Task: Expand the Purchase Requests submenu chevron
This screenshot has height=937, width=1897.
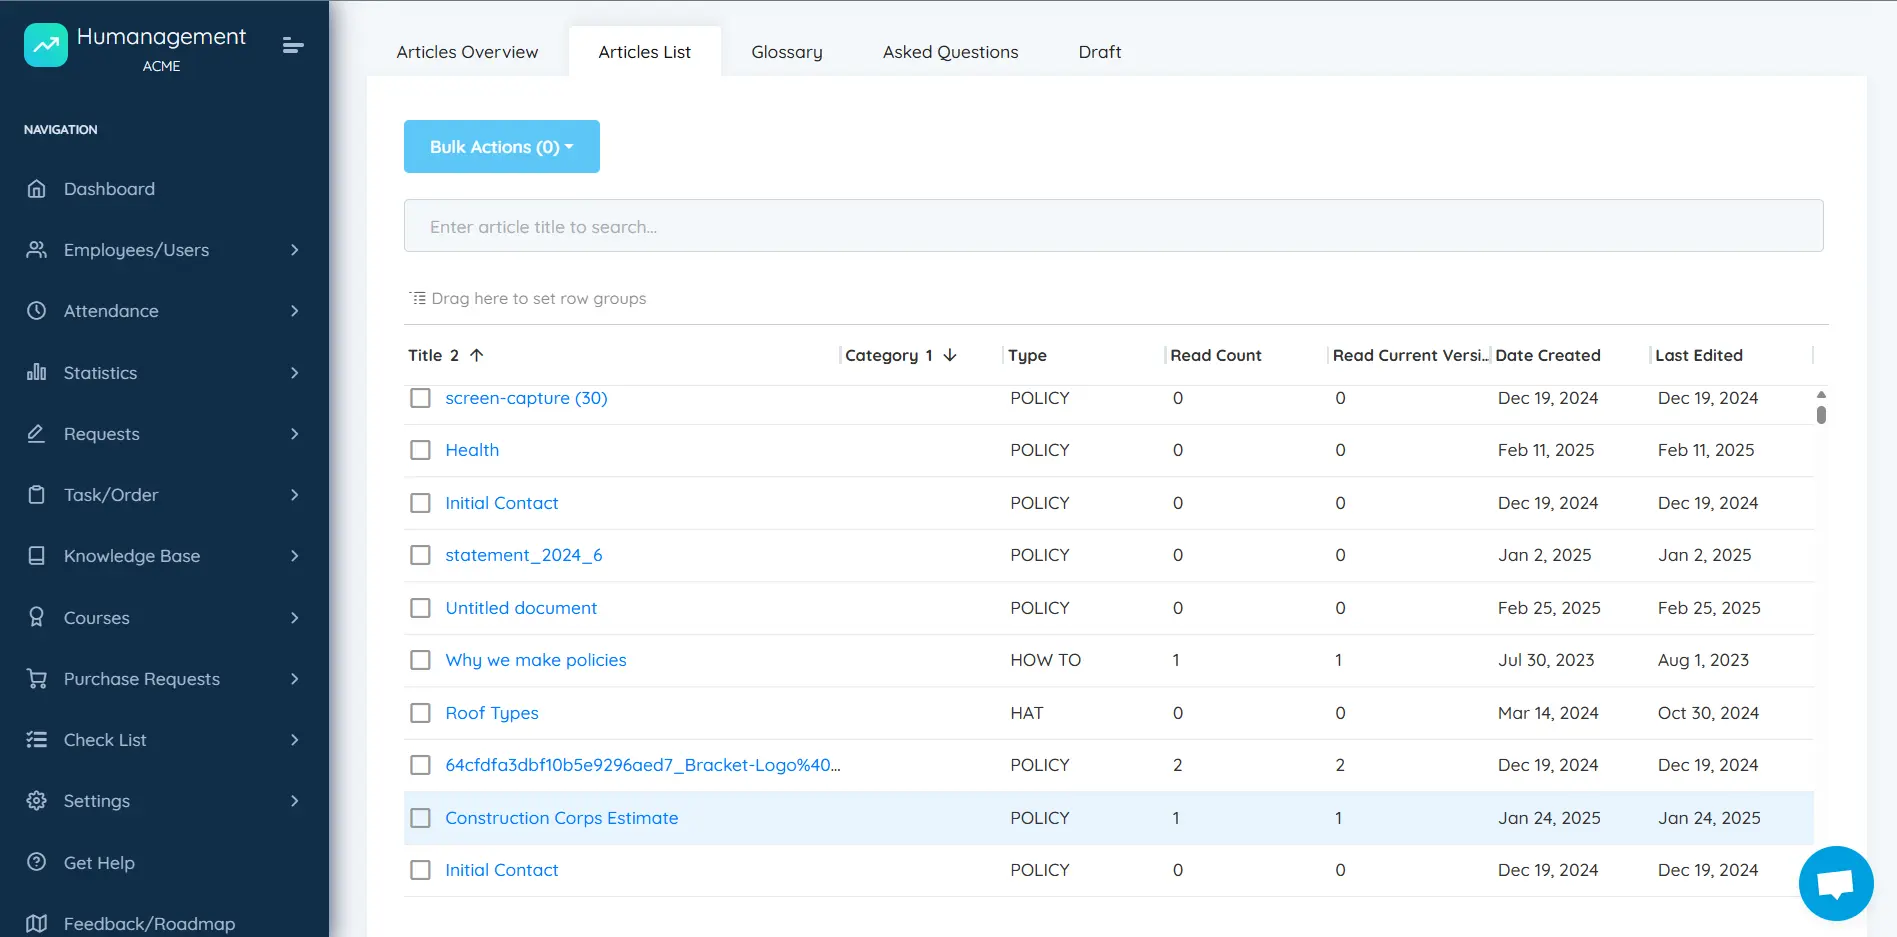Action: pos(295,678)
